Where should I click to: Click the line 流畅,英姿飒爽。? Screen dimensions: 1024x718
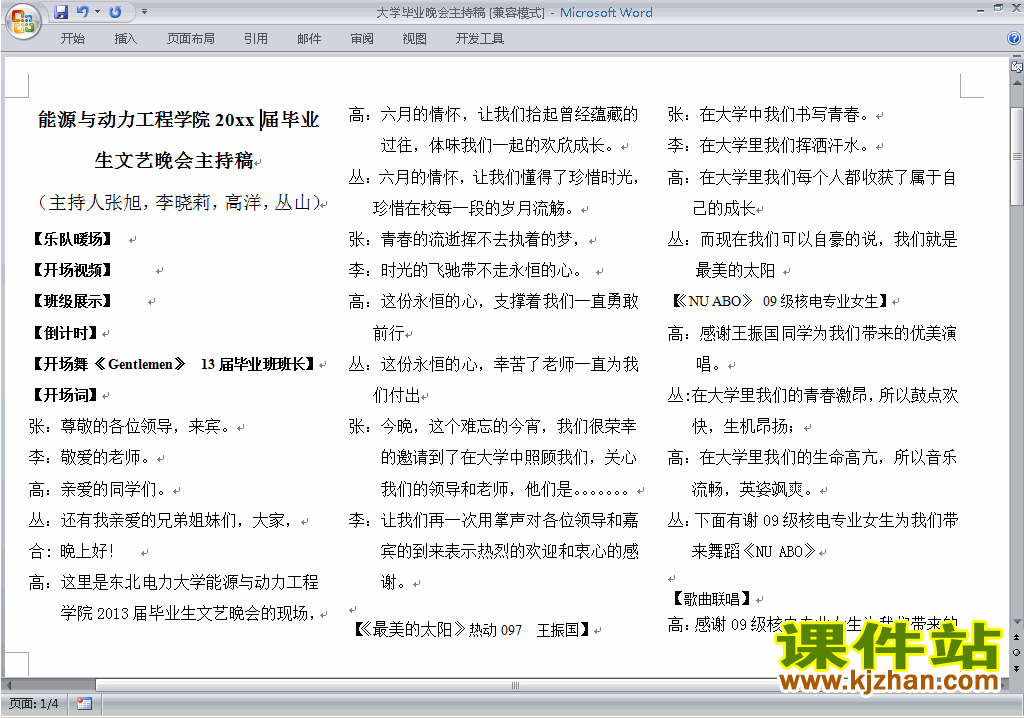[754, 489]
